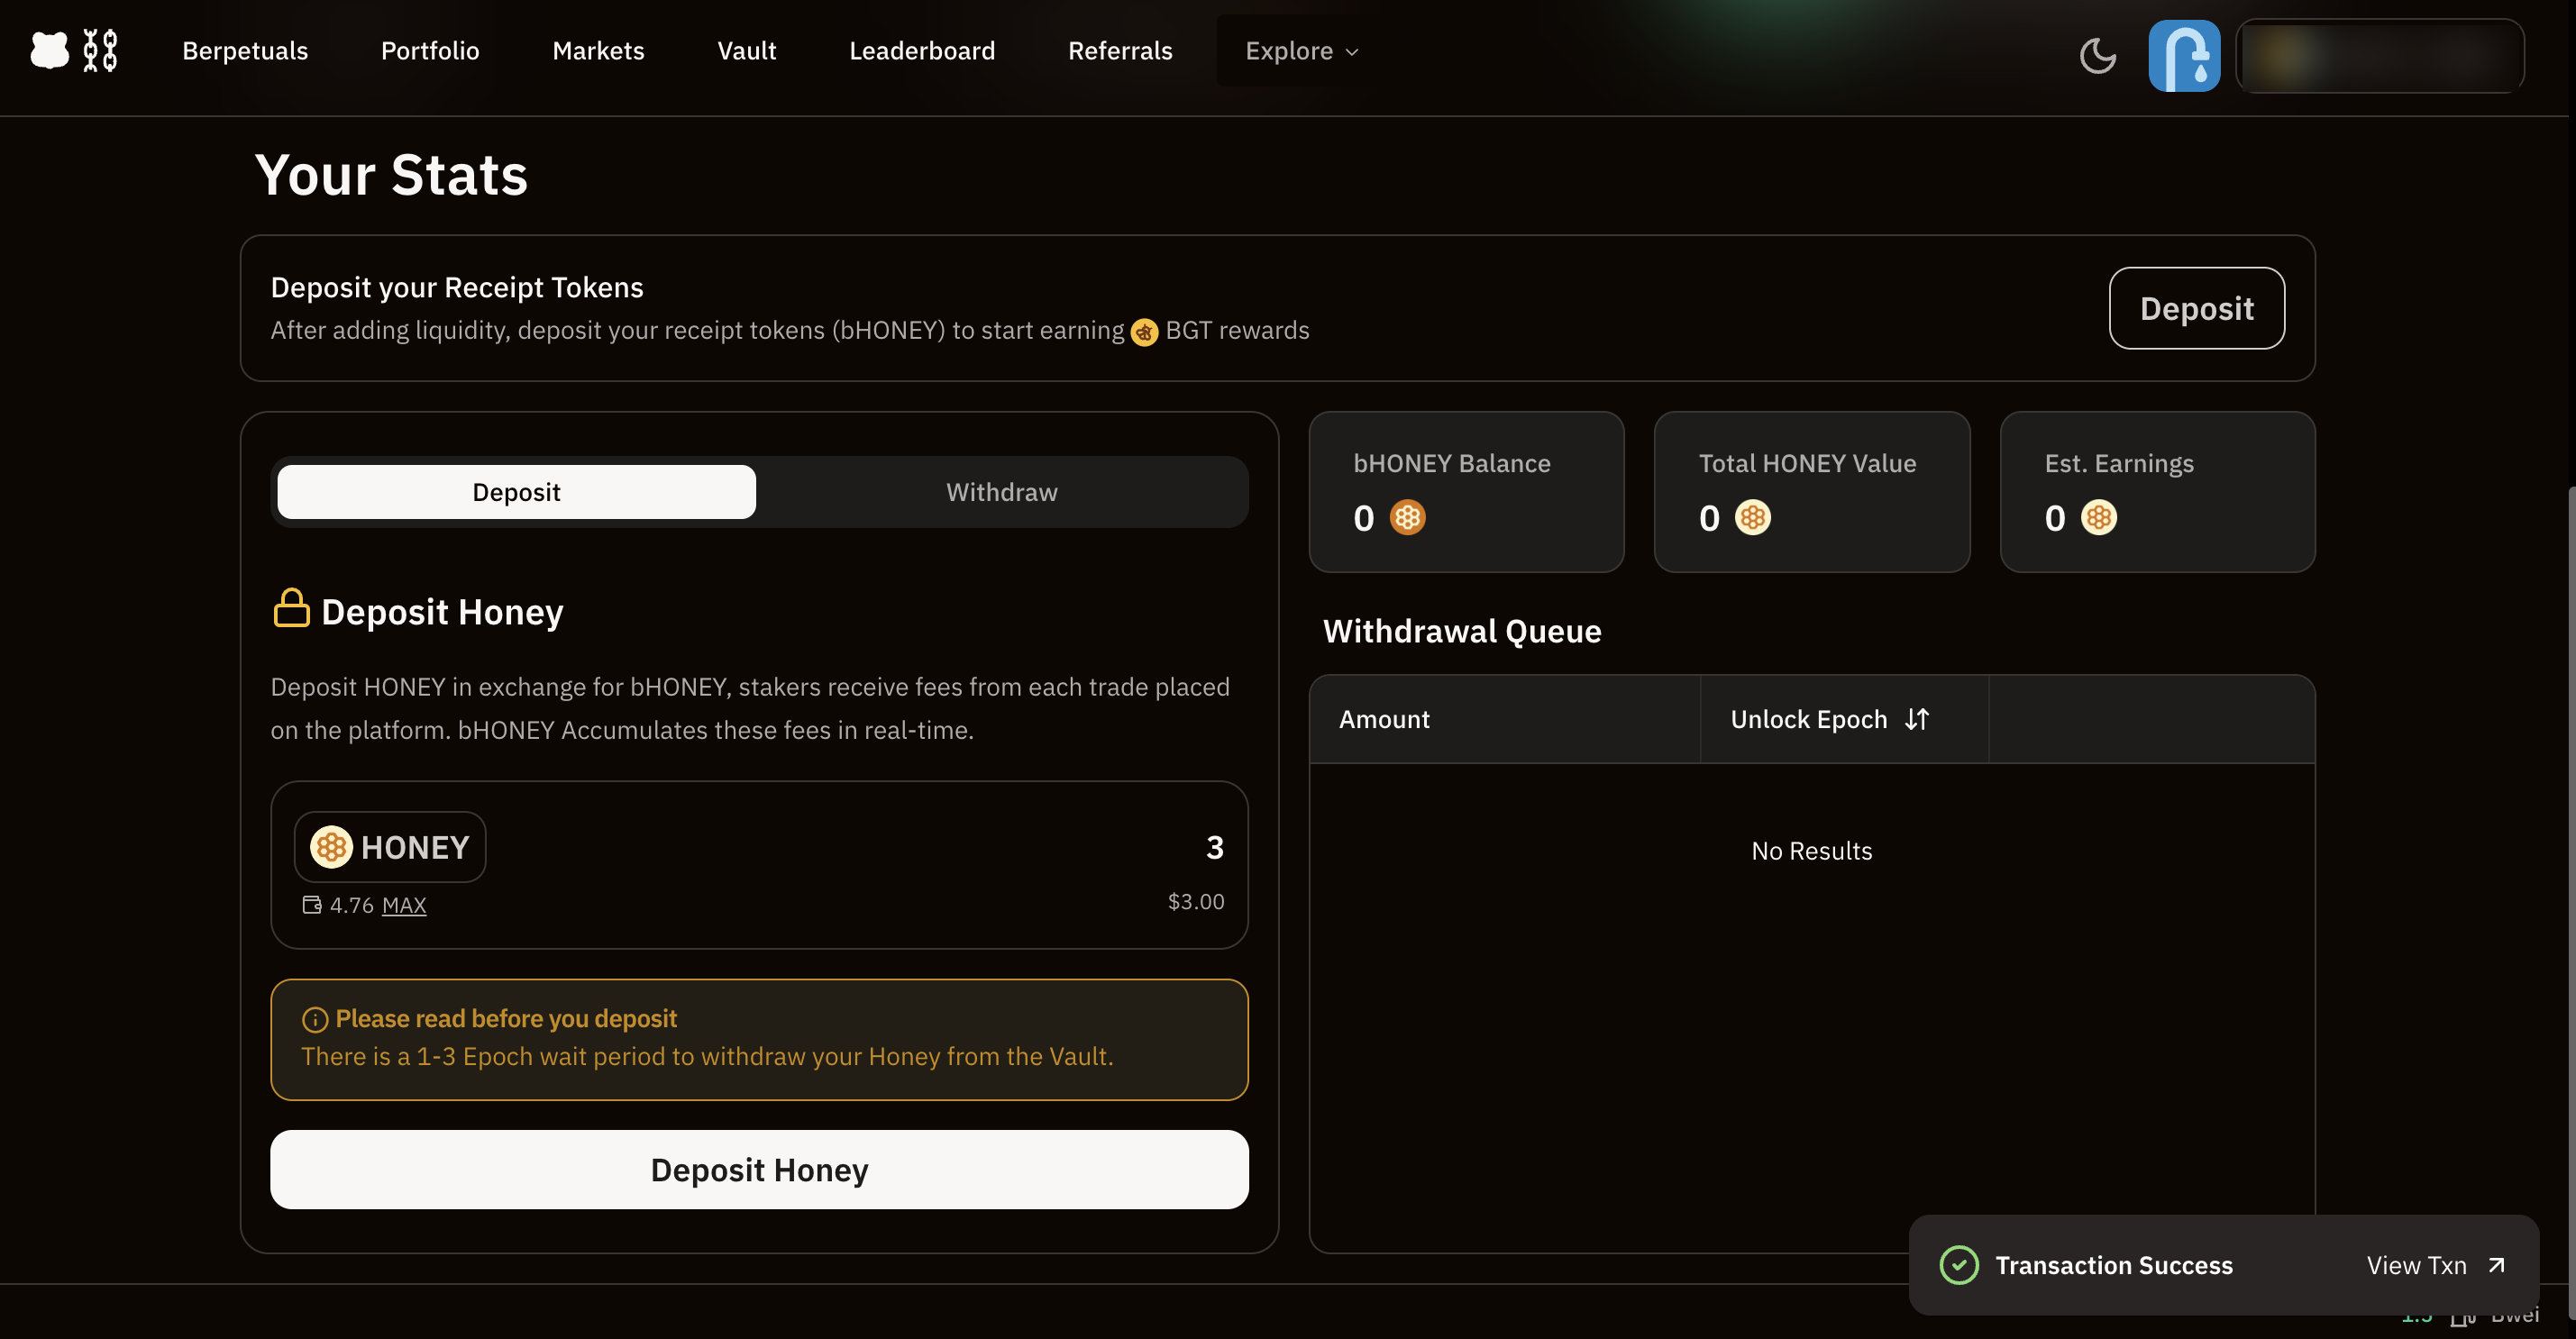Image resolution: width=2576 pixels, height=1339 pixels.
Task: Sort by Unlock Epoch arrows
Action: coord(1916,719)
